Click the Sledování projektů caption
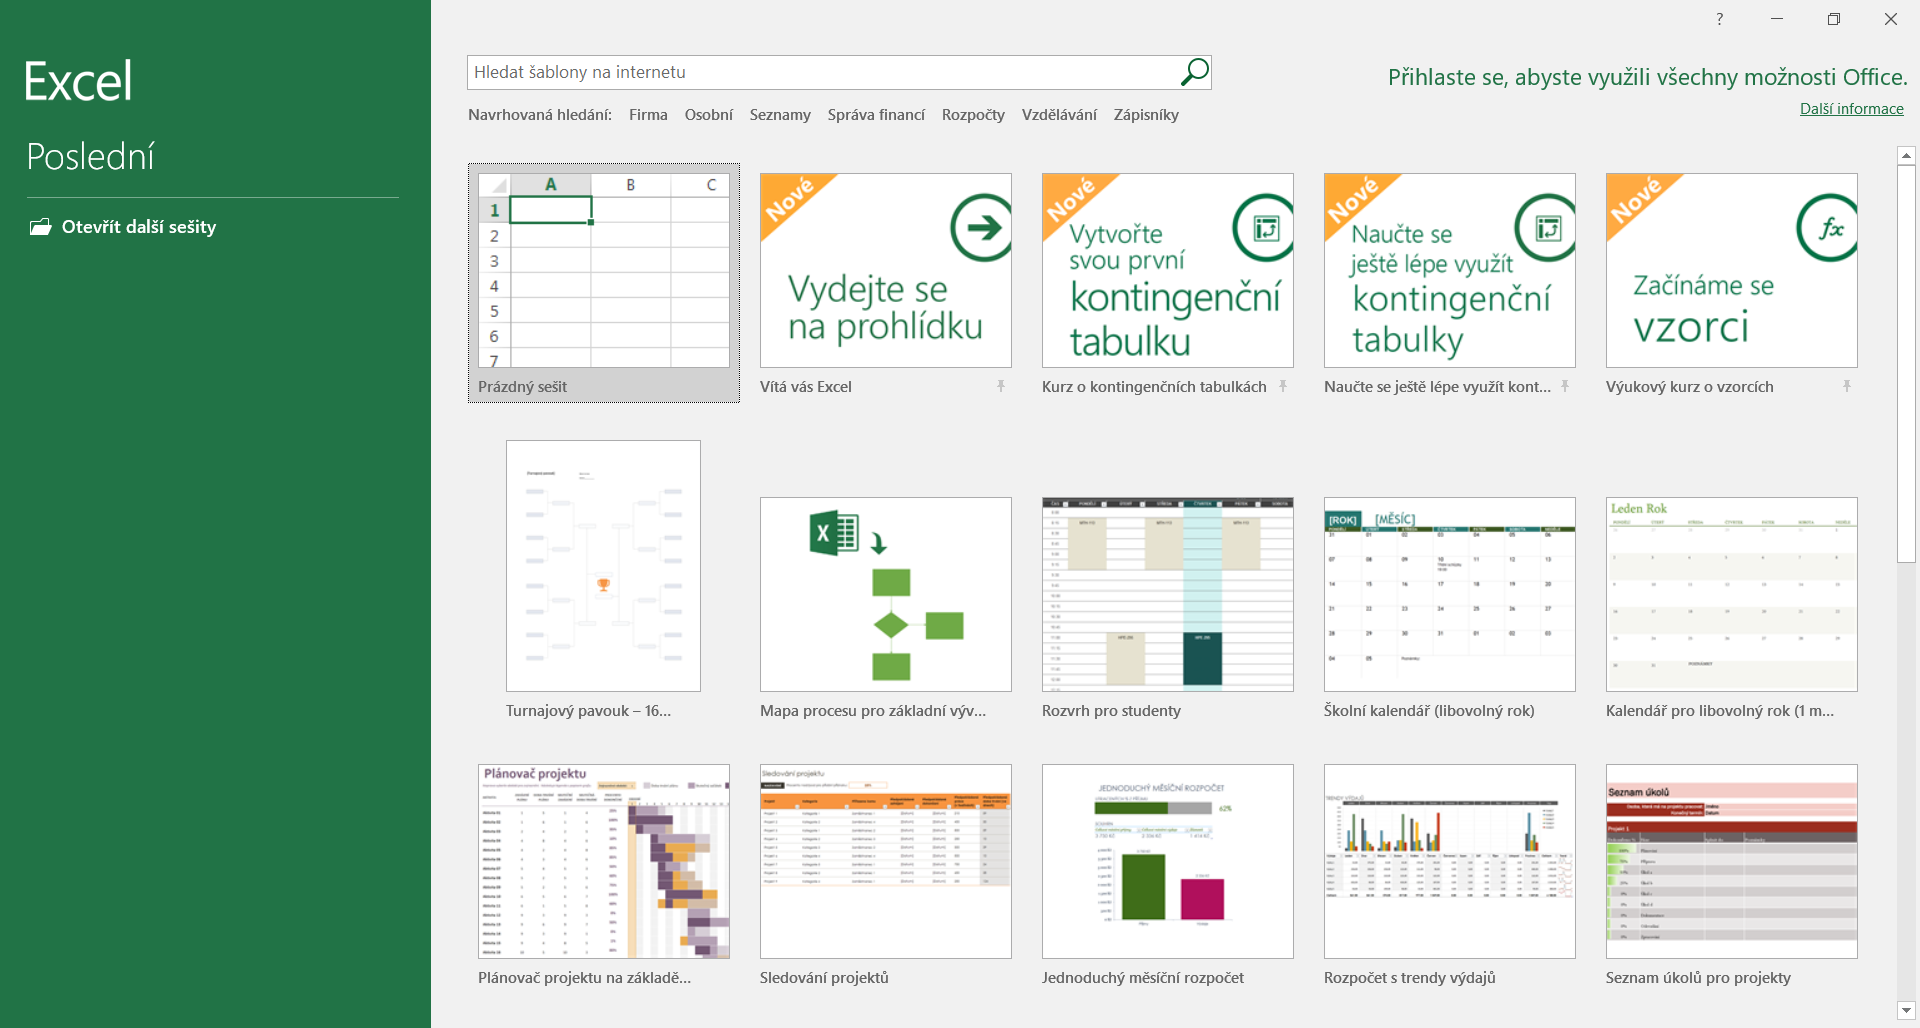Screen dimensions: 1920x1028 824,978
